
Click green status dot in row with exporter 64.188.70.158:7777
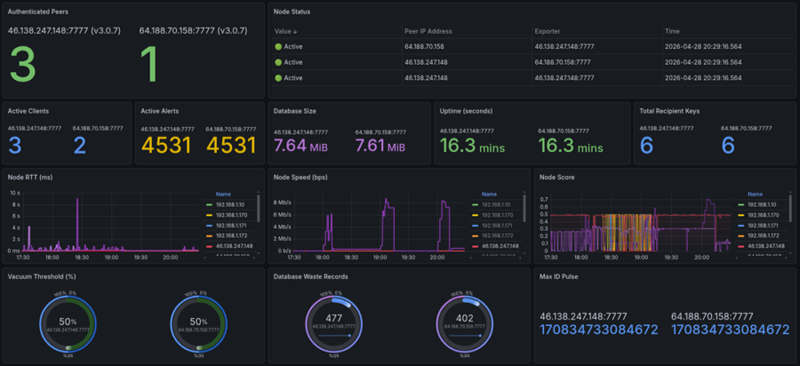278,62
